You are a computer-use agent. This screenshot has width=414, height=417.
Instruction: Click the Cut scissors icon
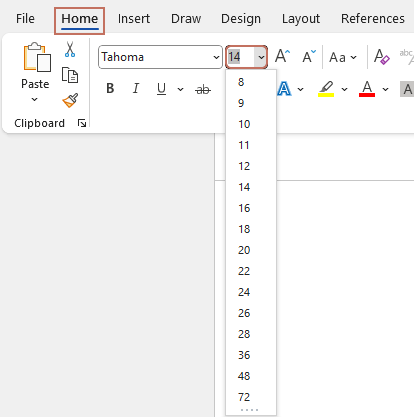coord(70,49)
